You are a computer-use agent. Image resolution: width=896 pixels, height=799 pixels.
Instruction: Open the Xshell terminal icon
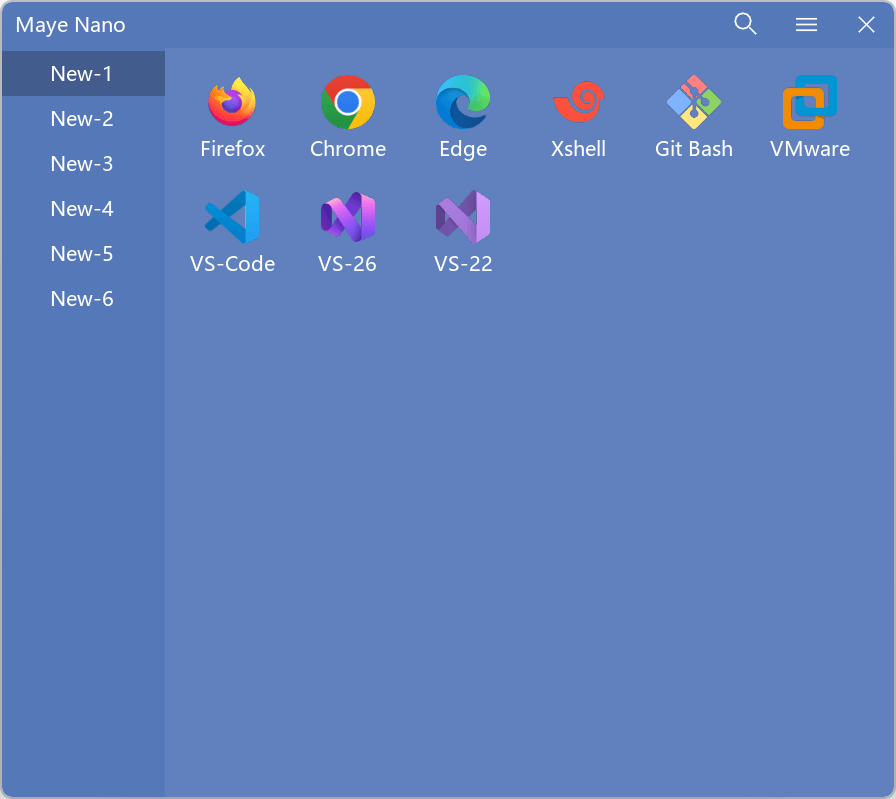click(x=578, y=102)
